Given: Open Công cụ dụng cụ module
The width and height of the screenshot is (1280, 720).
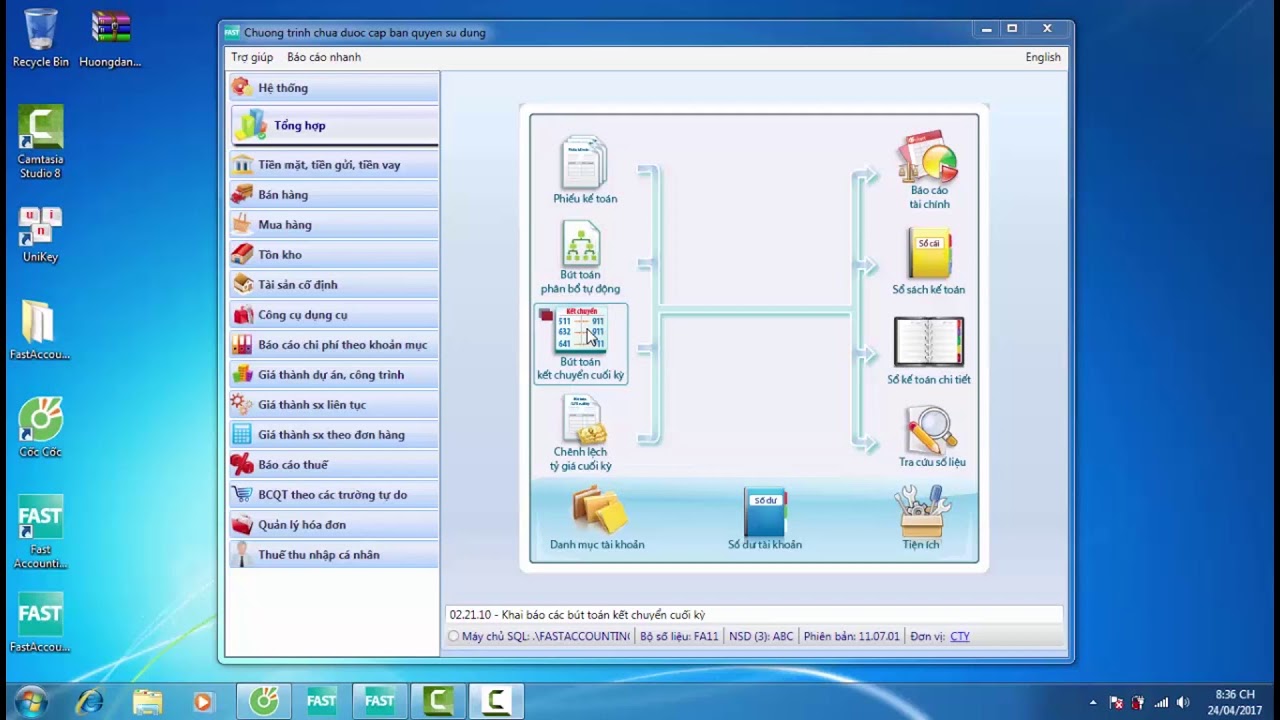Looking at the screenshot, I should [334, 315].
